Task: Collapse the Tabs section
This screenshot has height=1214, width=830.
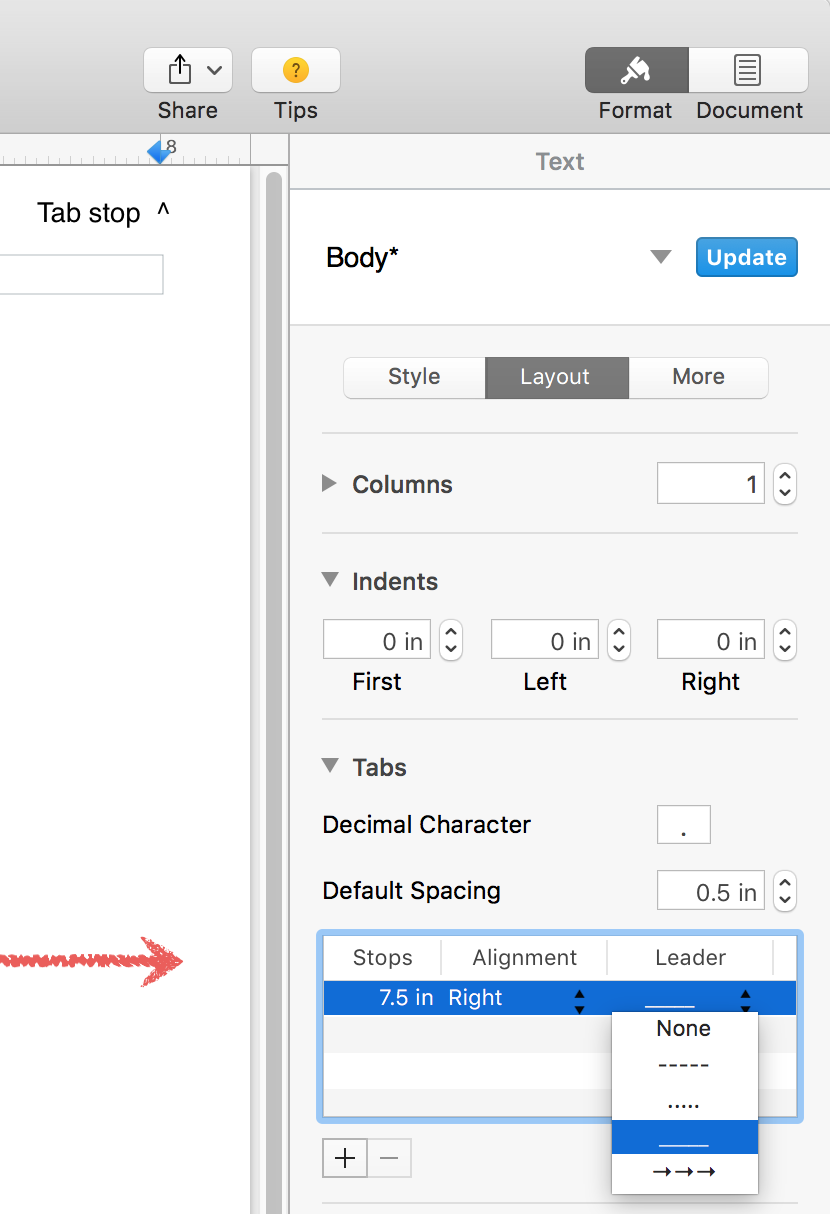Action: point(330,766)
